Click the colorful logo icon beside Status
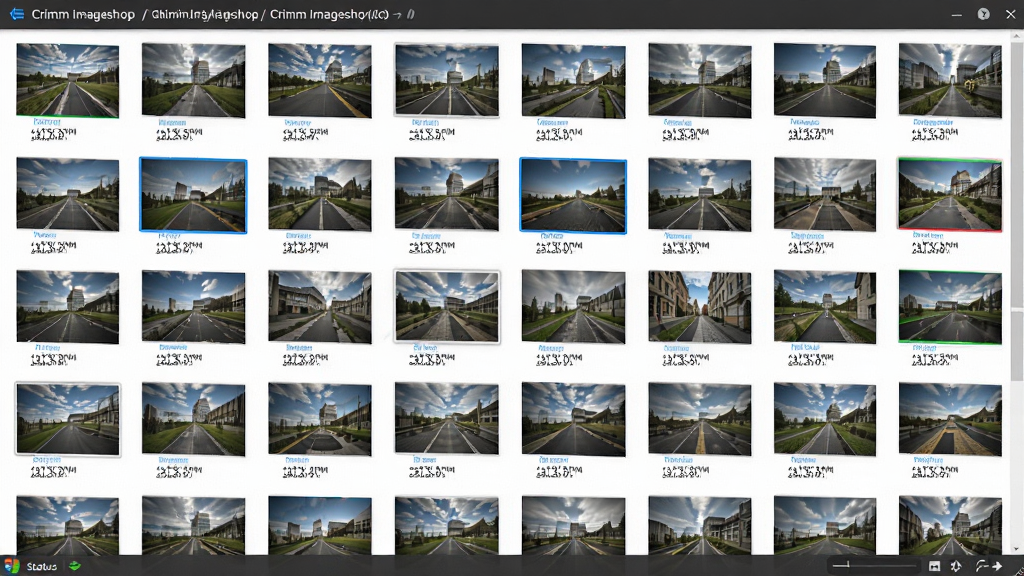1024x576 pixels. [11, 566]
